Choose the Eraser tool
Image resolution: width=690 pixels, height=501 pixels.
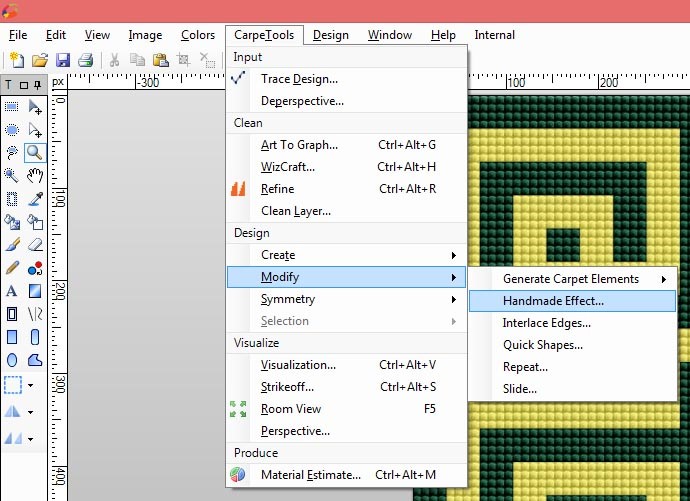coord(34,245)
